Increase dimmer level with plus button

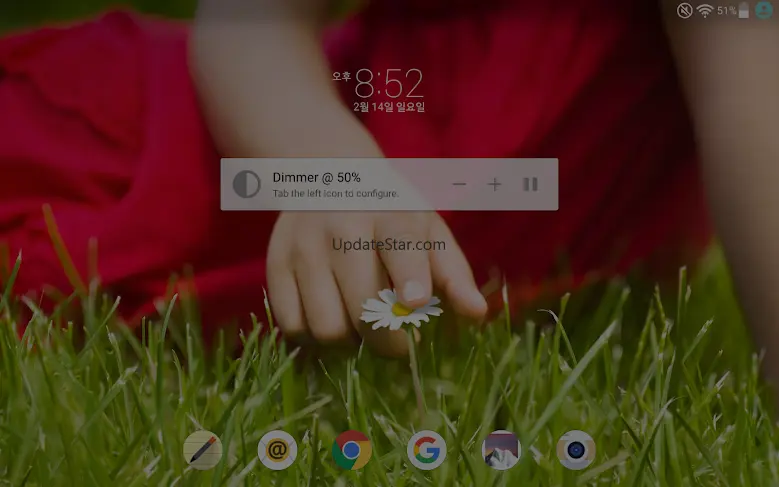[x=494, y=184]
